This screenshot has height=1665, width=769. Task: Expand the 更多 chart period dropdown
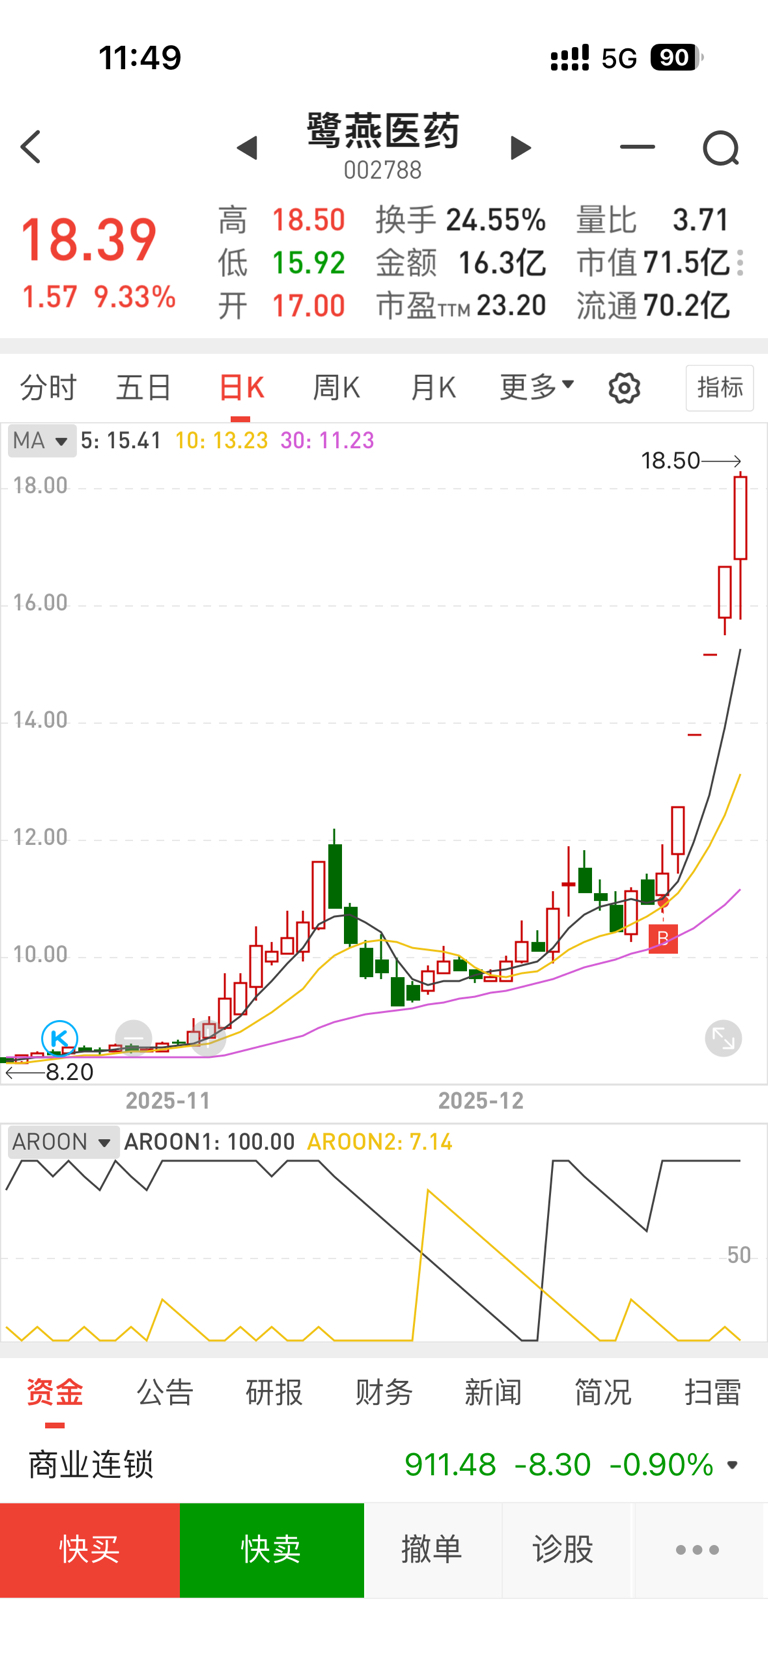click(537, 386)
